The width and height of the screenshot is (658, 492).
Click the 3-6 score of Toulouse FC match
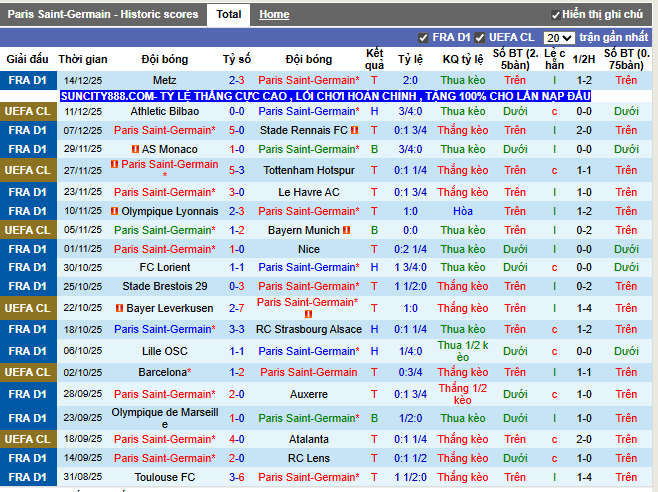point(237,477)
